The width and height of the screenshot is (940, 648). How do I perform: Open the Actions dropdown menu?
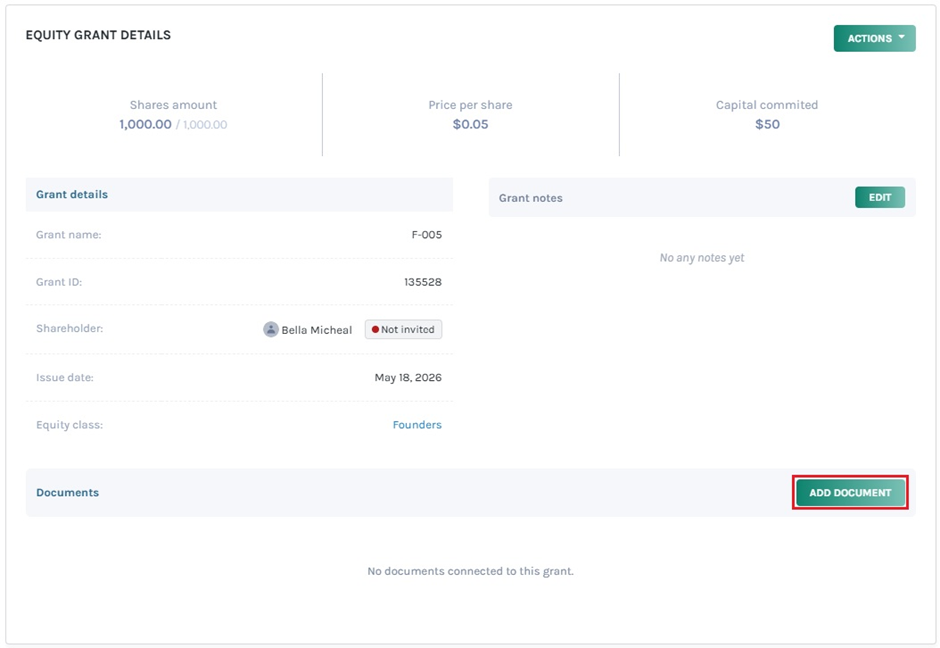[874, 38]
